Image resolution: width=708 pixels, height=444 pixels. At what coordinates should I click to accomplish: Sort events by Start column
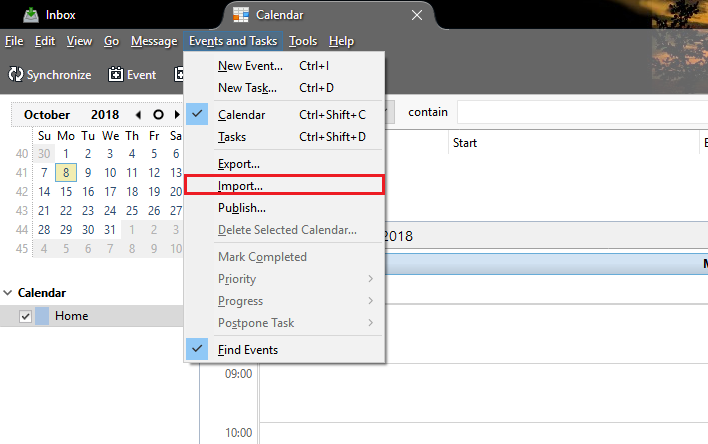(573, 143)
